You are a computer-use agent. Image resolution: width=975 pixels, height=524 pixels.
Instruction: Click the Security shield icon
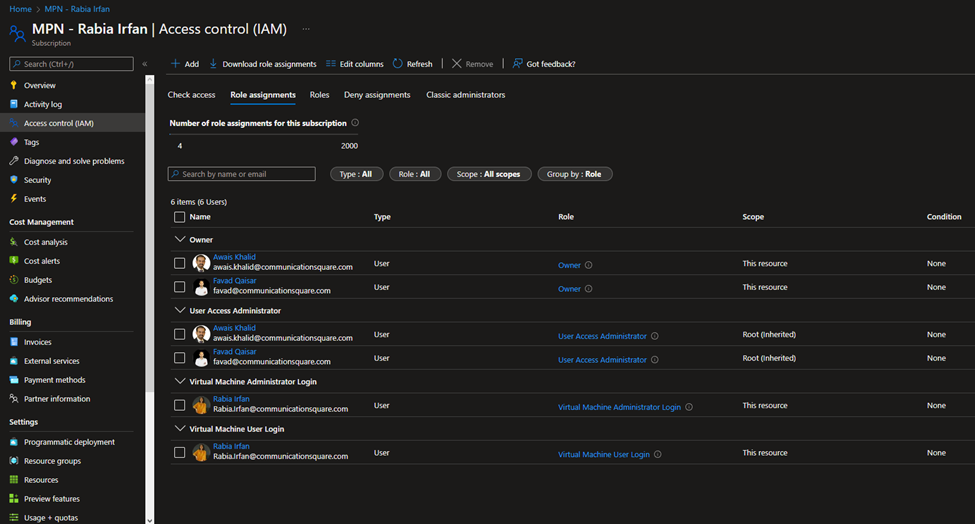point(14,180)
